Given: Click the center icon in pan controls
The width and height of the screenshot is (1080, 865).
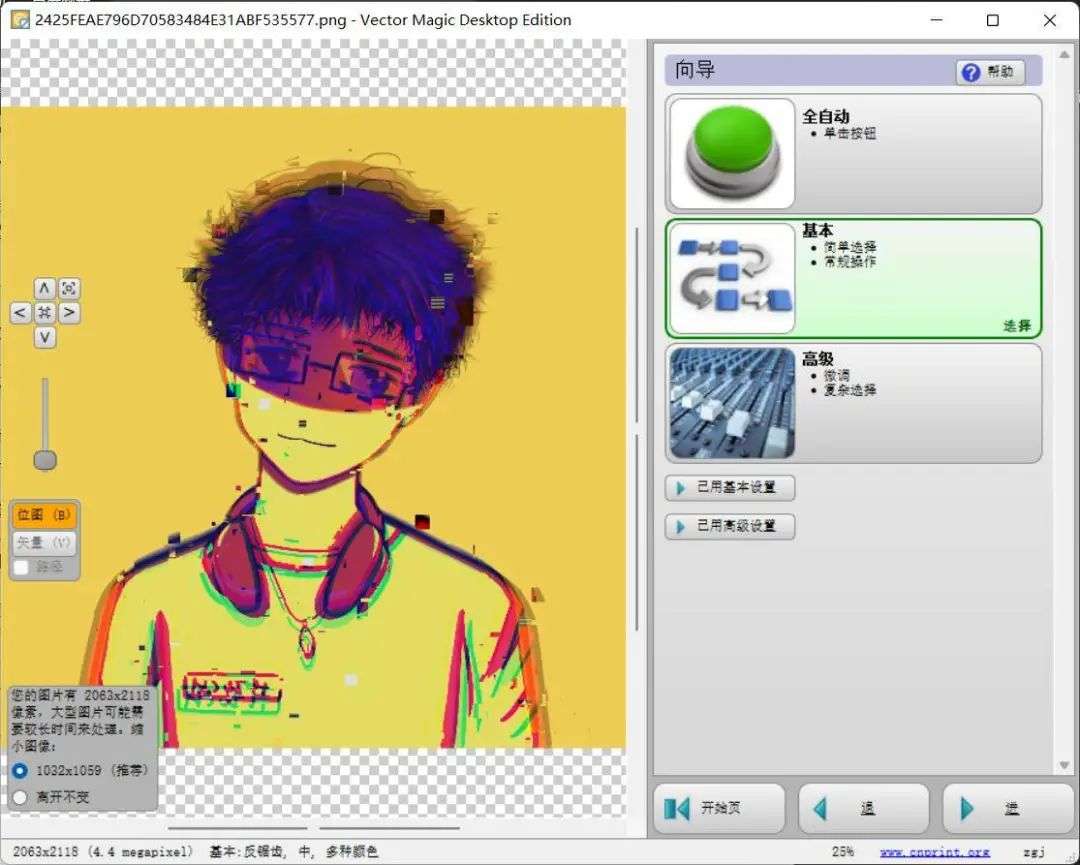Looking at the screenshot, I should (x=44, y=313).
